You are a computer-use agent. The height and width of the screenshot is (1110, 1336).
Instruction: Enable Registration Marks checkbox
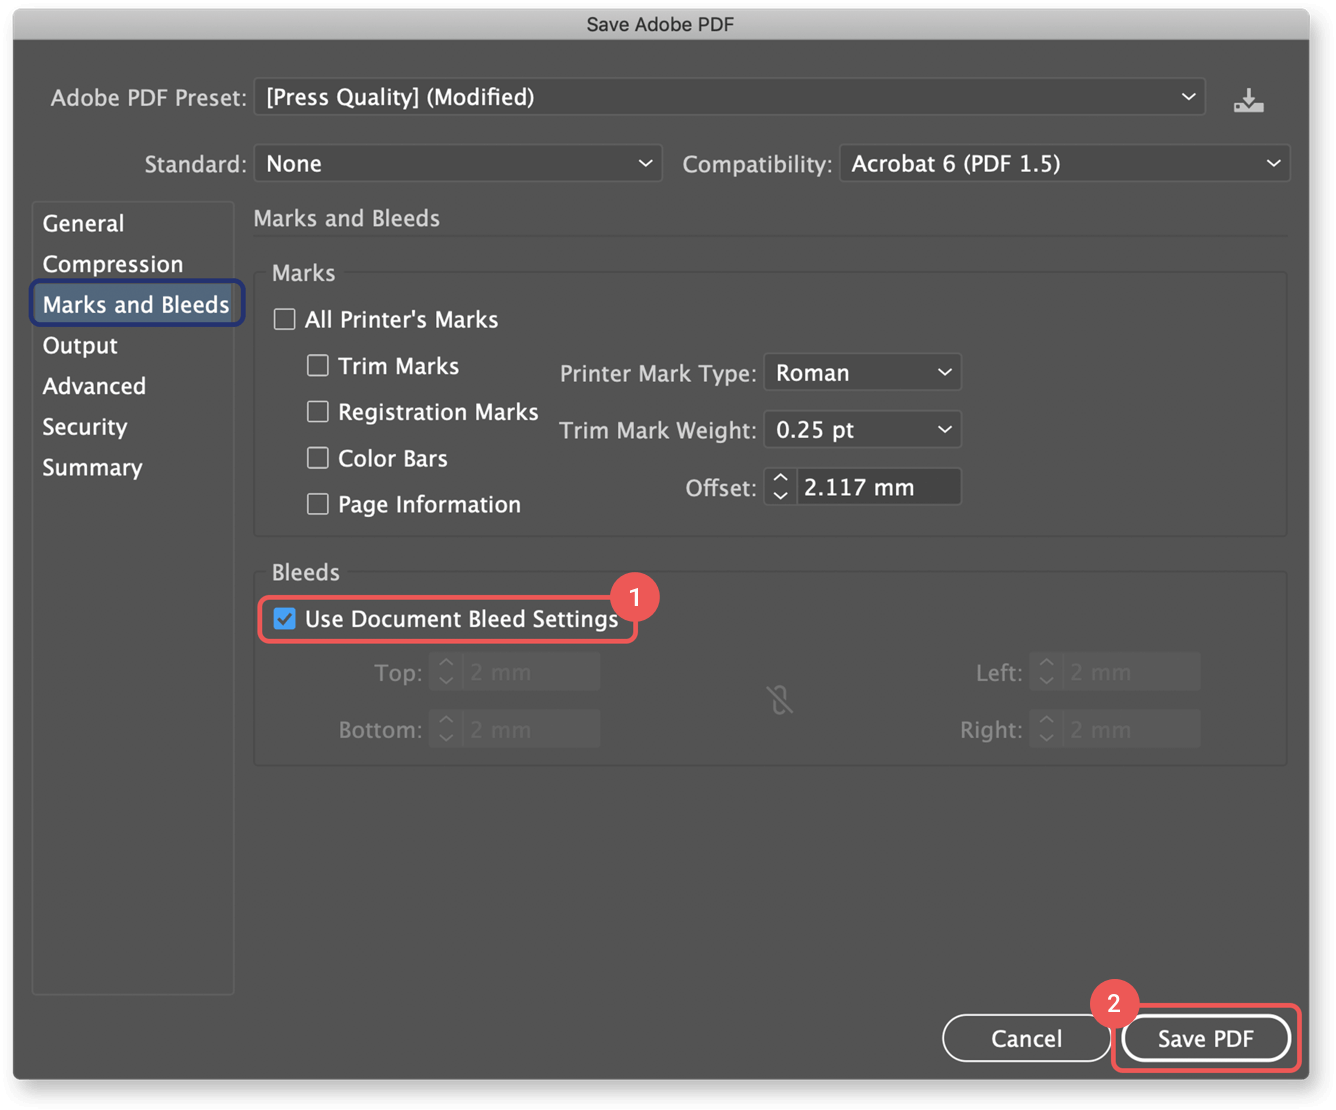pyautogui.click(x=318, y=412)
